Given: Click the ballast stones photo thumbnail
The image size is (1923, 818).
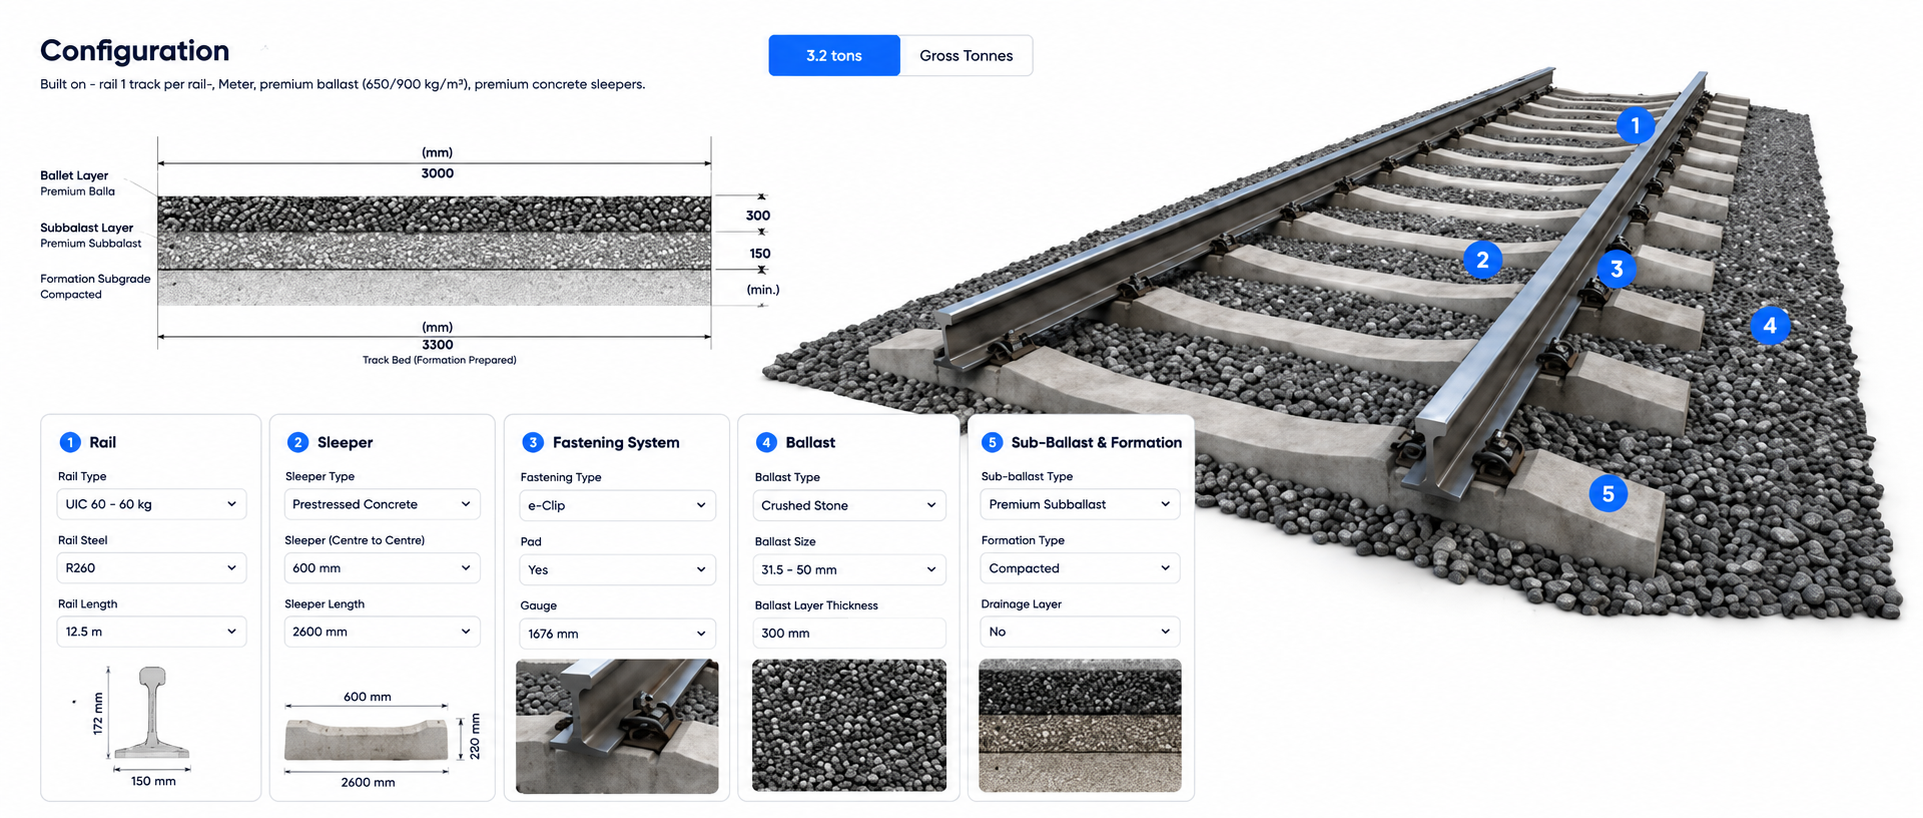Looking at the screenshot, I should click(x=849, y=725).
